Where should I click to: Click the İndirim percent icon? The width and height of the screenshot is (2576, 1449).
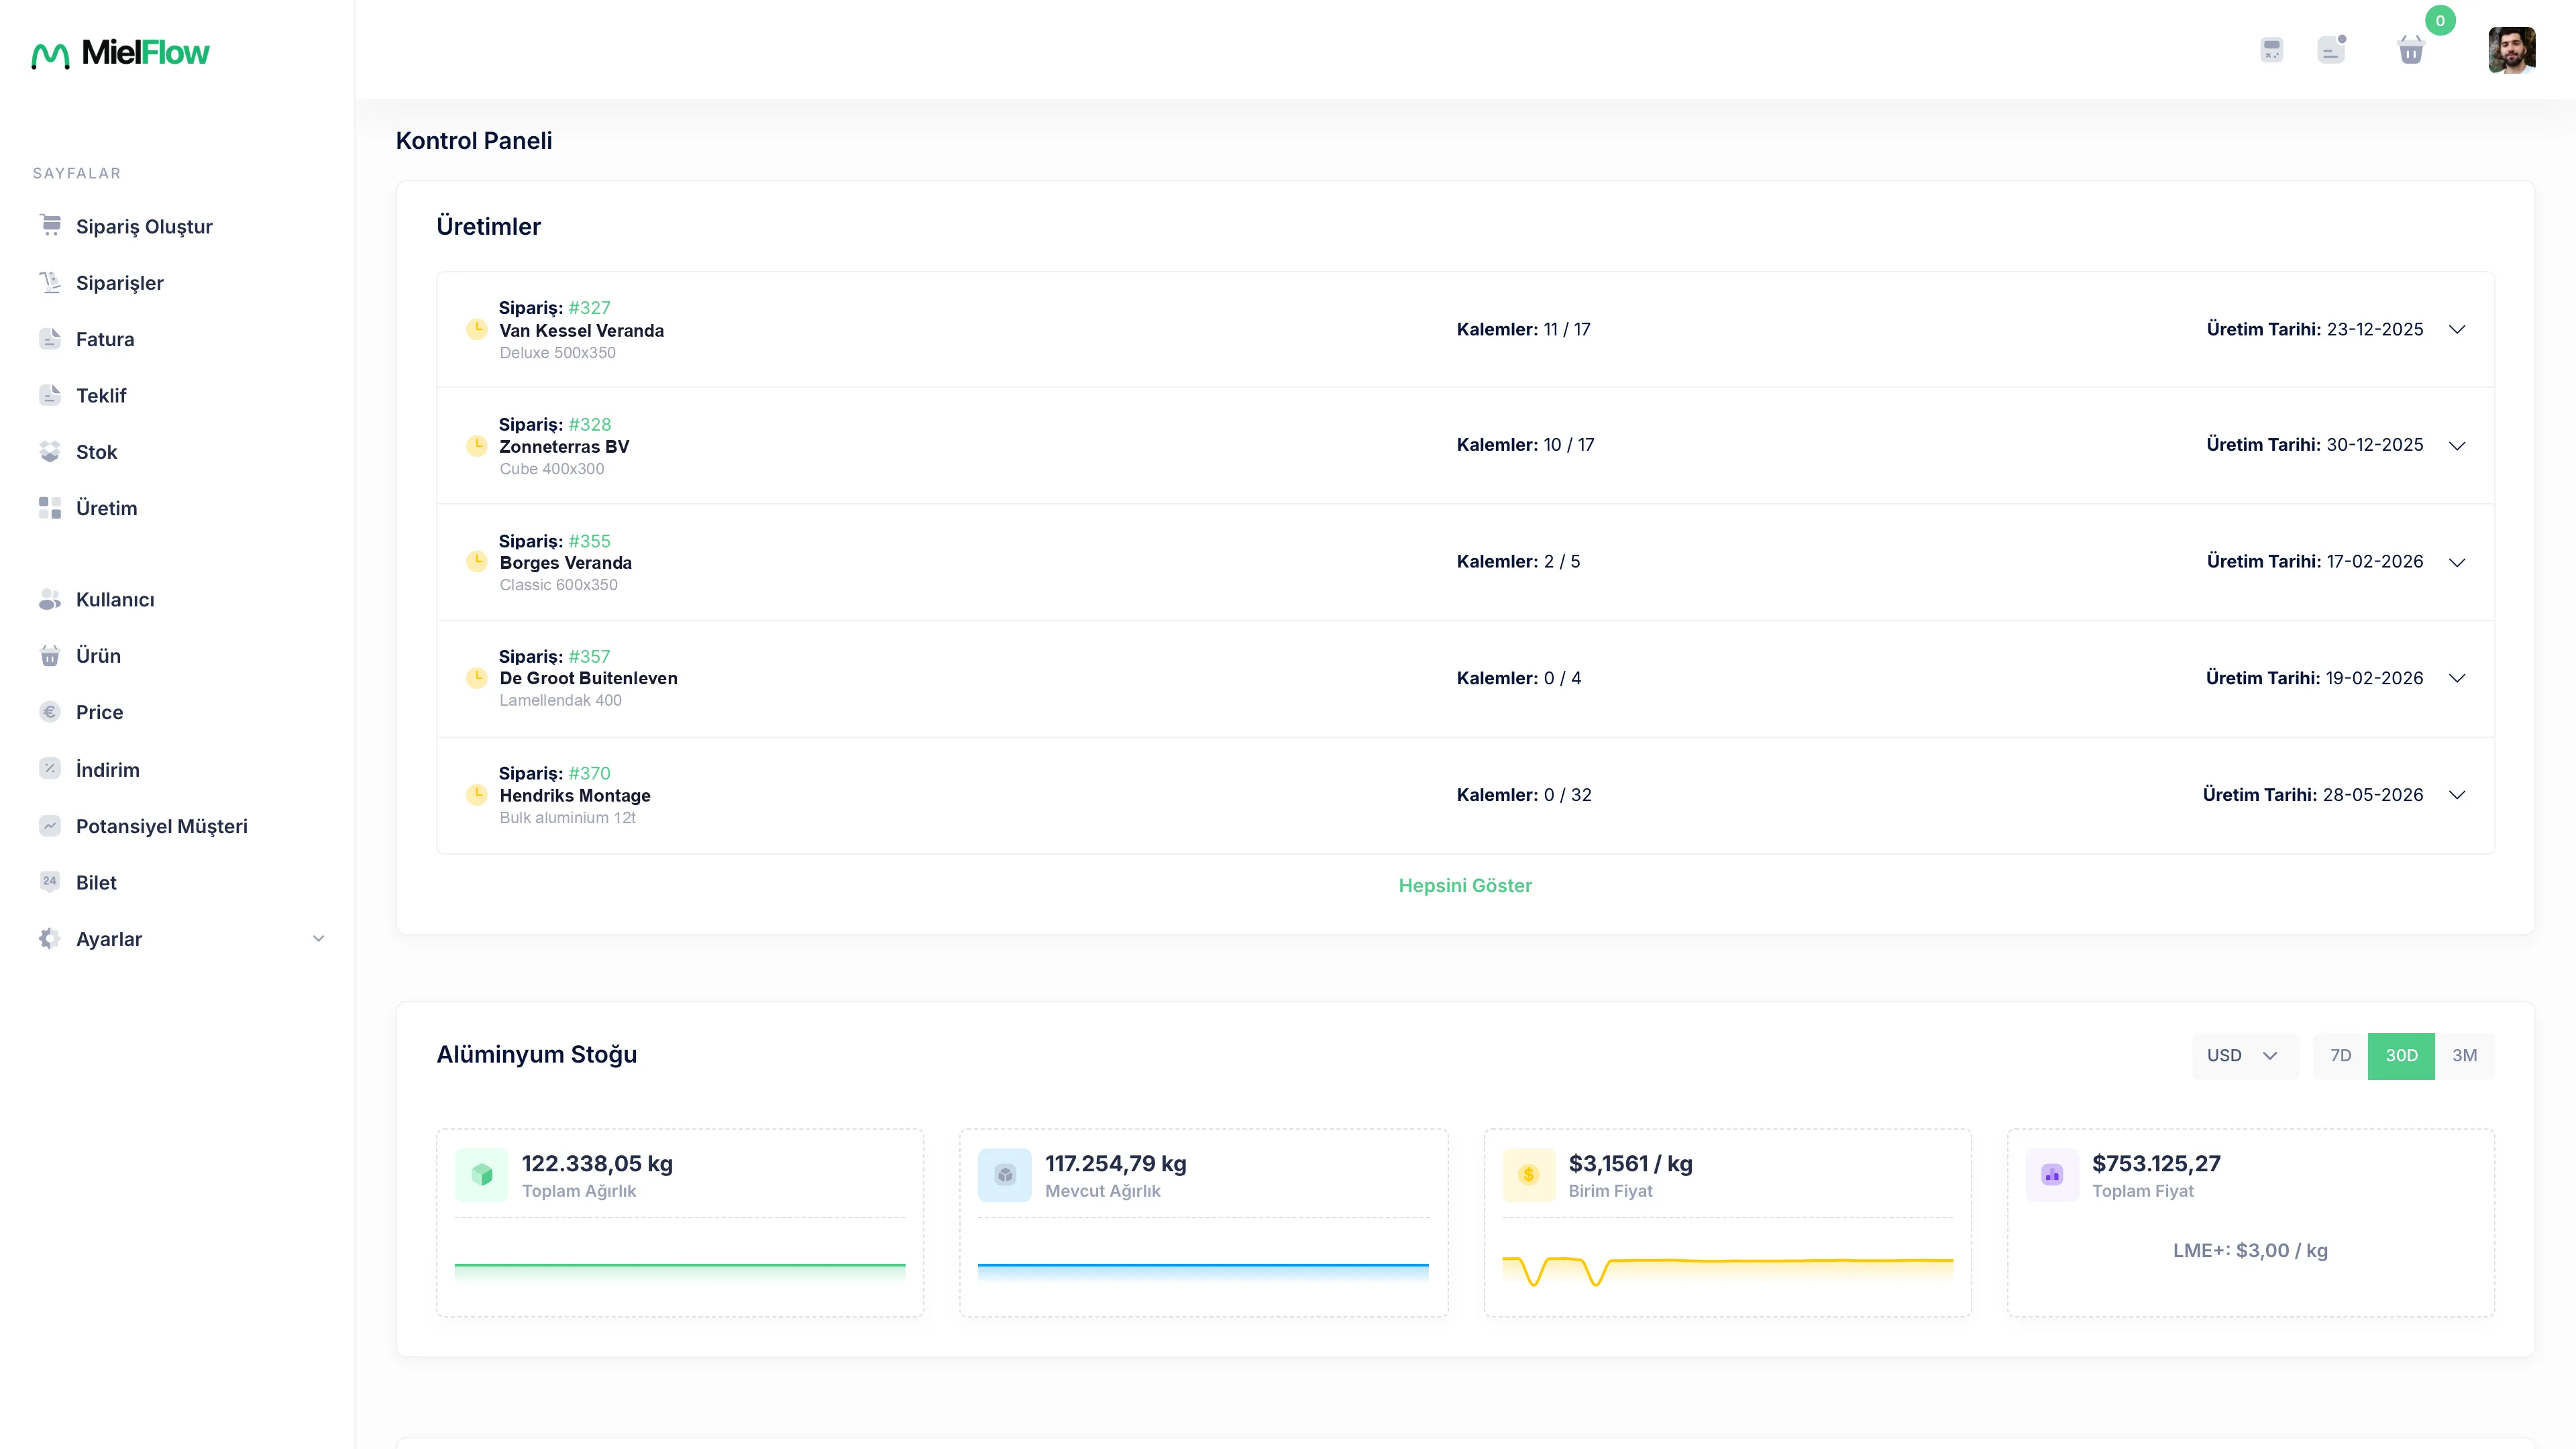[x=50, y=768]
